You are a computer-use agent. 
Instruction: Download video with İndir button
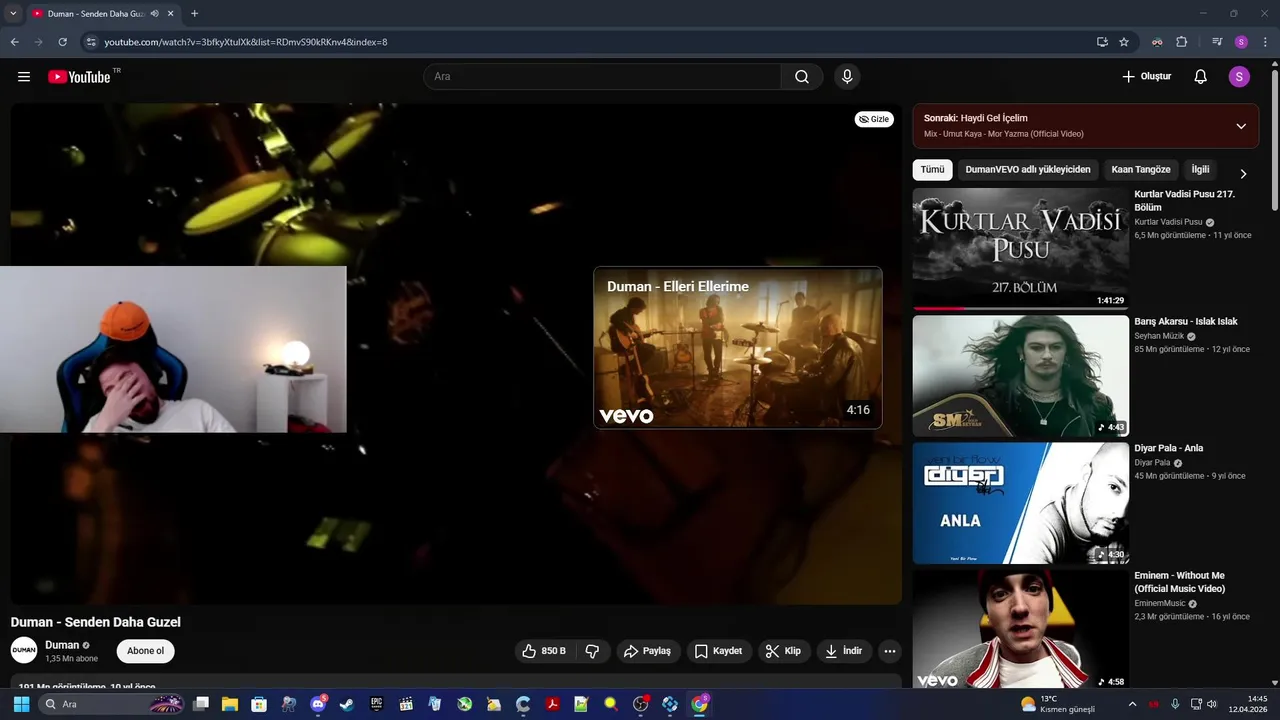[x=843, y=651]
